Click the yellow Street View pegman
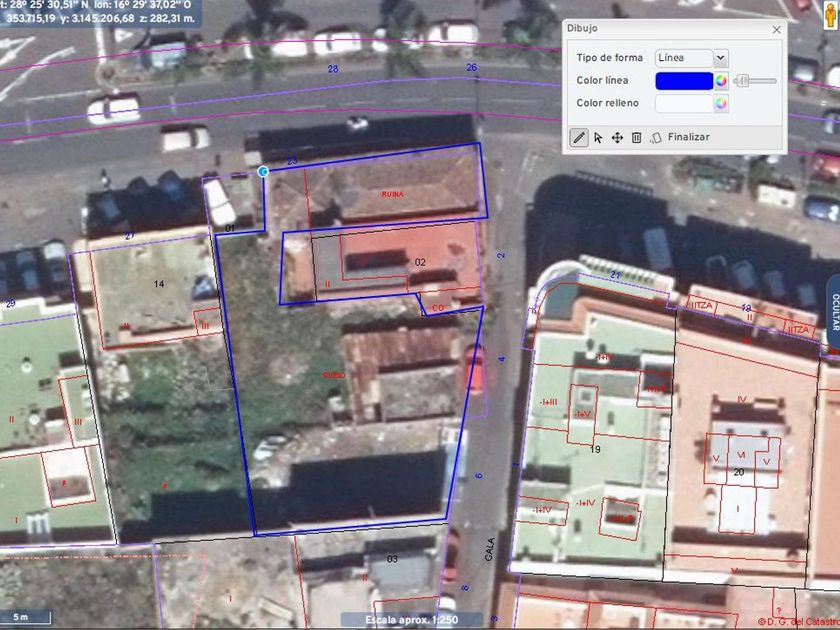Screen dimensions: 840x630 click(831, 15)
